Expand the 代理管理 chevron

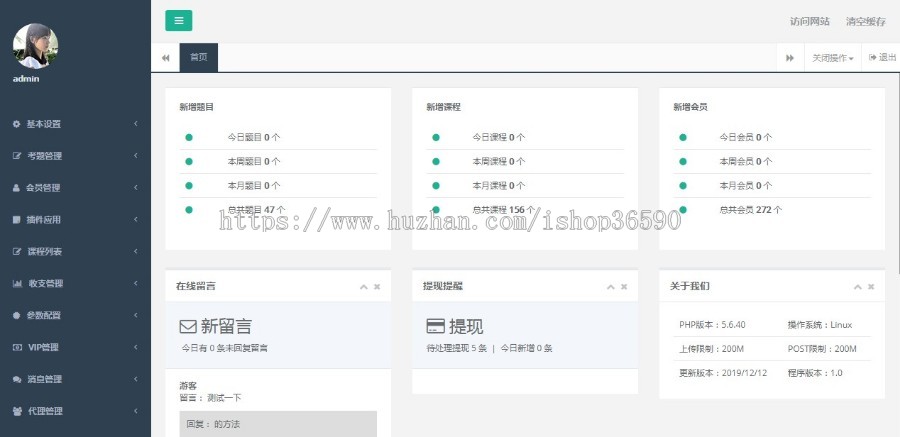tap(135, 411)
